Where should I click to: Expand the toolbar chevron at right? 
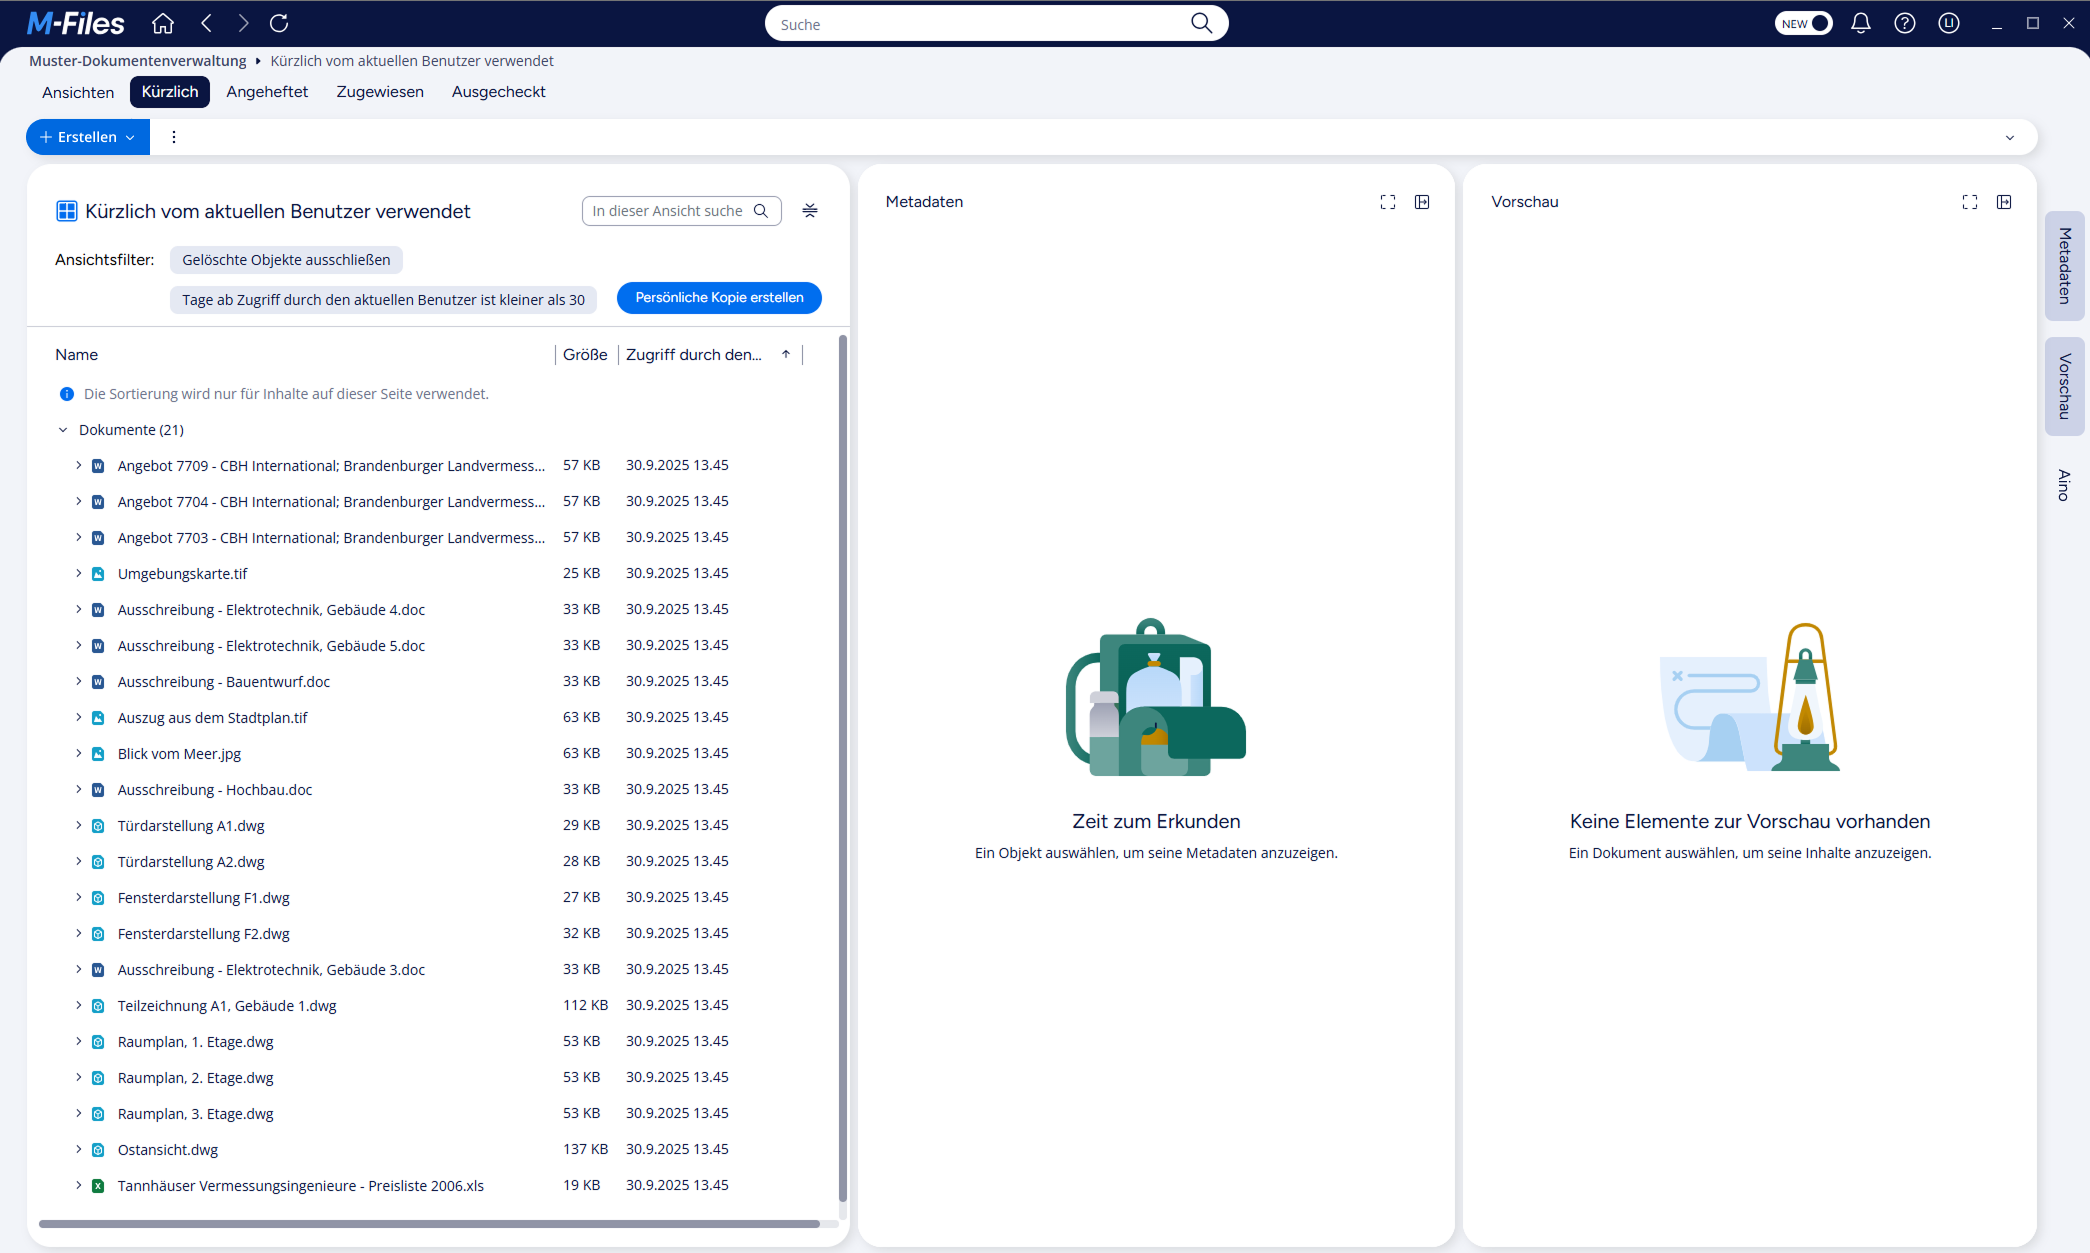click(x=2010, y=138)
